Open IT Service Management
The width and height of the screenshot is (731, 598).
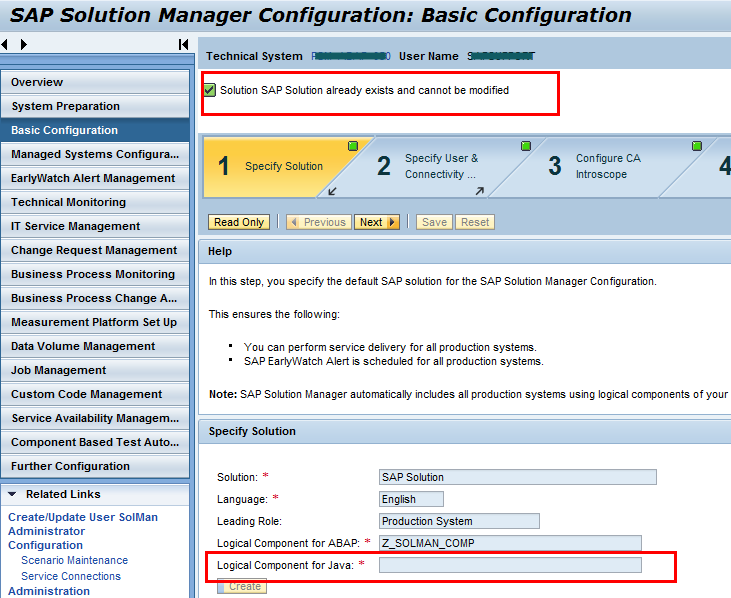point(95,226)
